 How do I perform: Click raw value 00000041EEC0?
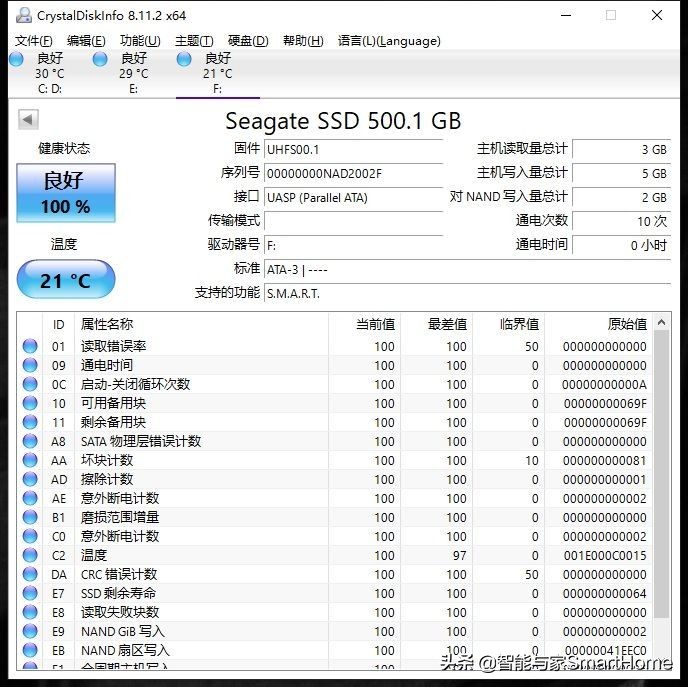(606, 650)
